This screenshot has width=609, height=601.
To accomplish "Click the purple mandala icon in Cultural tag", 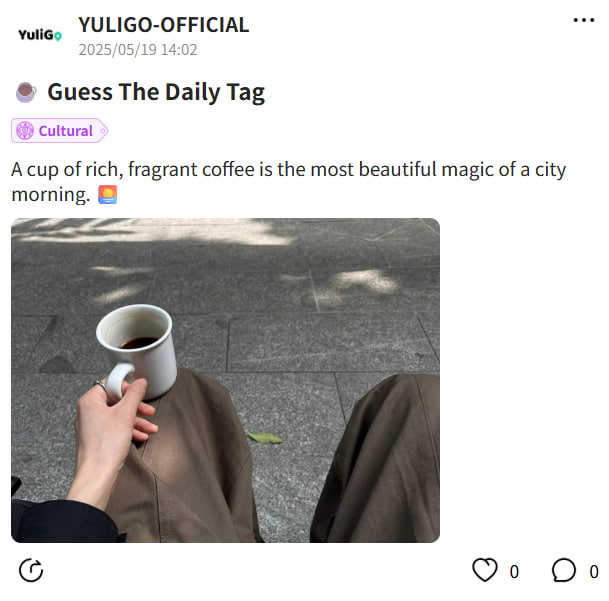I will pyautogui.click(x=25, y=131).
